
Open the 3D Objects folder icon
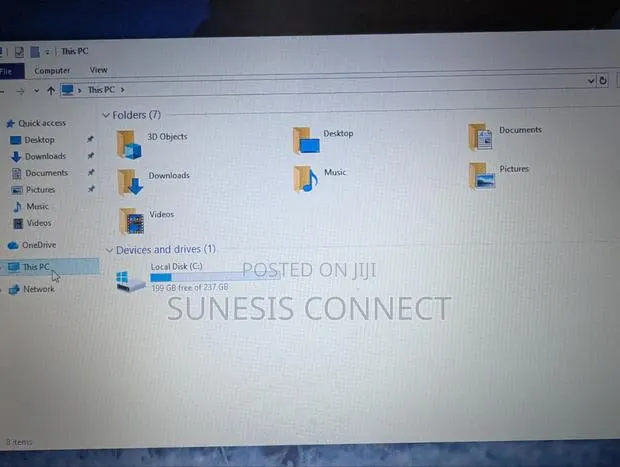129,145
